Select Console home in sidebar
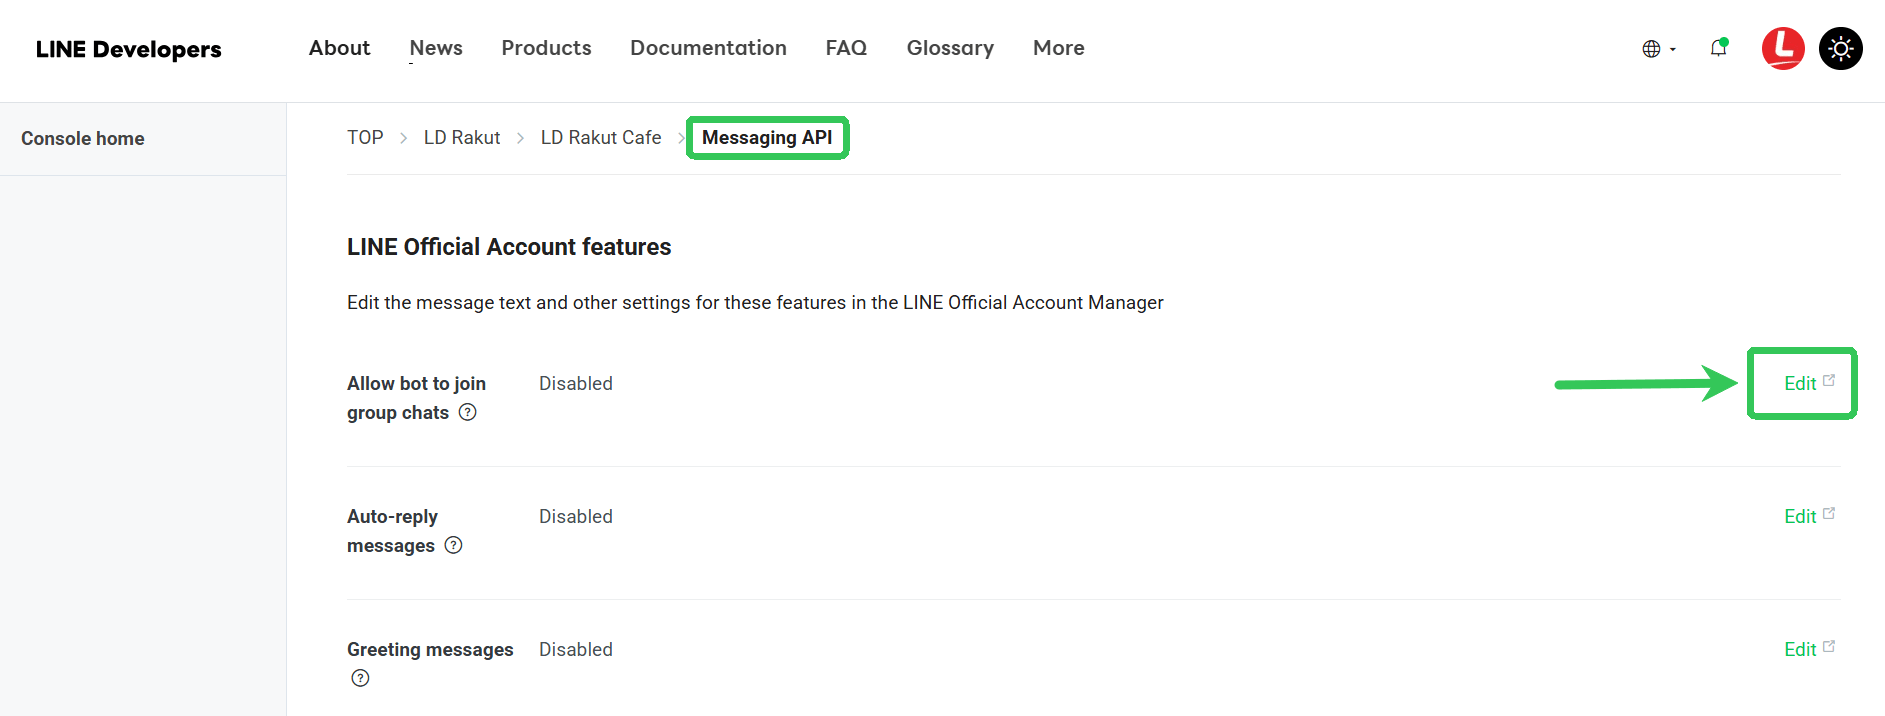This screenshot has height=716, width=1885. point(83,139)
